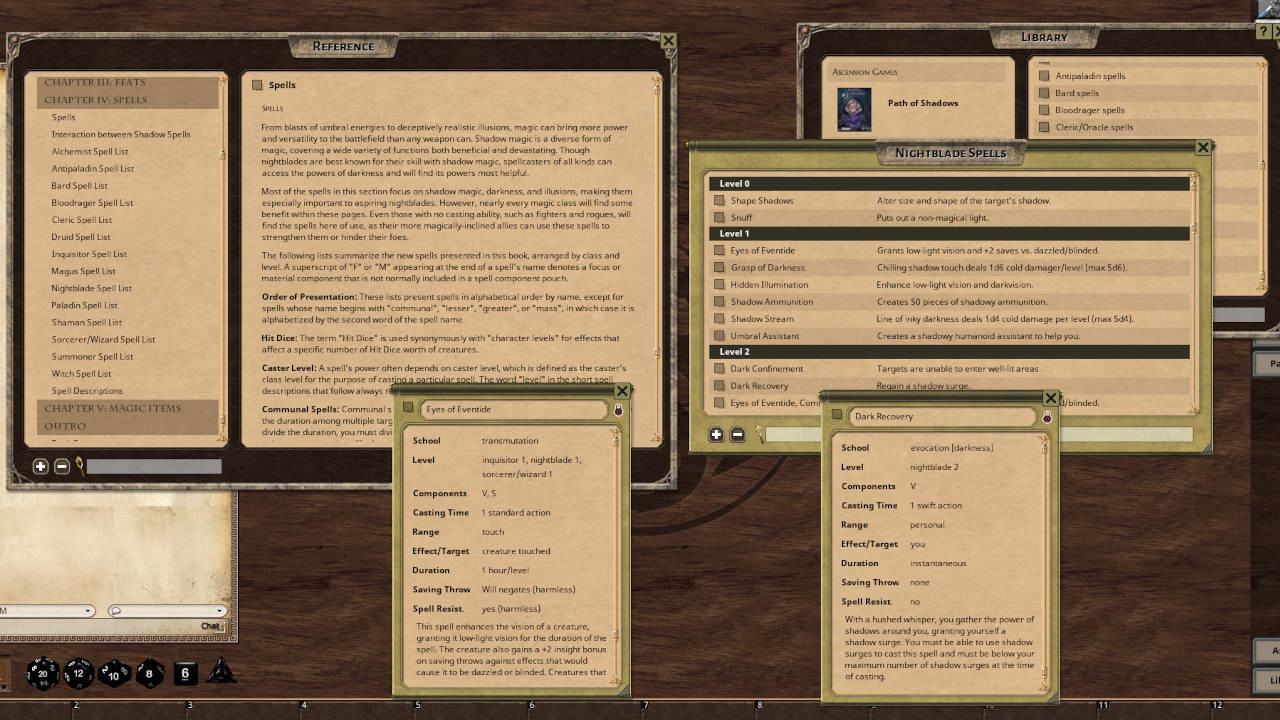
Task: Click the plus zoom icon on Nightblade Spells window
Action: 716,434
